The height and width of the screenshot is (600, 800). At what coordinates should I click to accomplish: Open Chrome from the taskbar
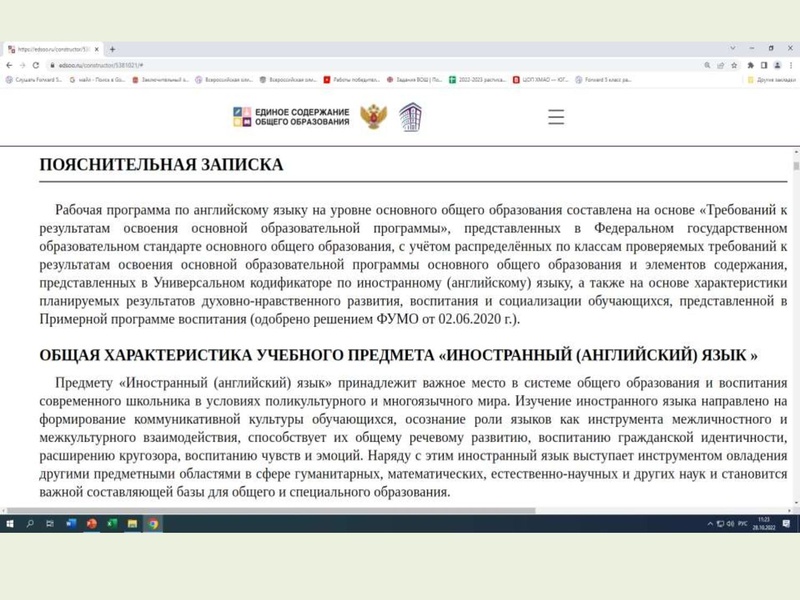(x=153, y=523)
